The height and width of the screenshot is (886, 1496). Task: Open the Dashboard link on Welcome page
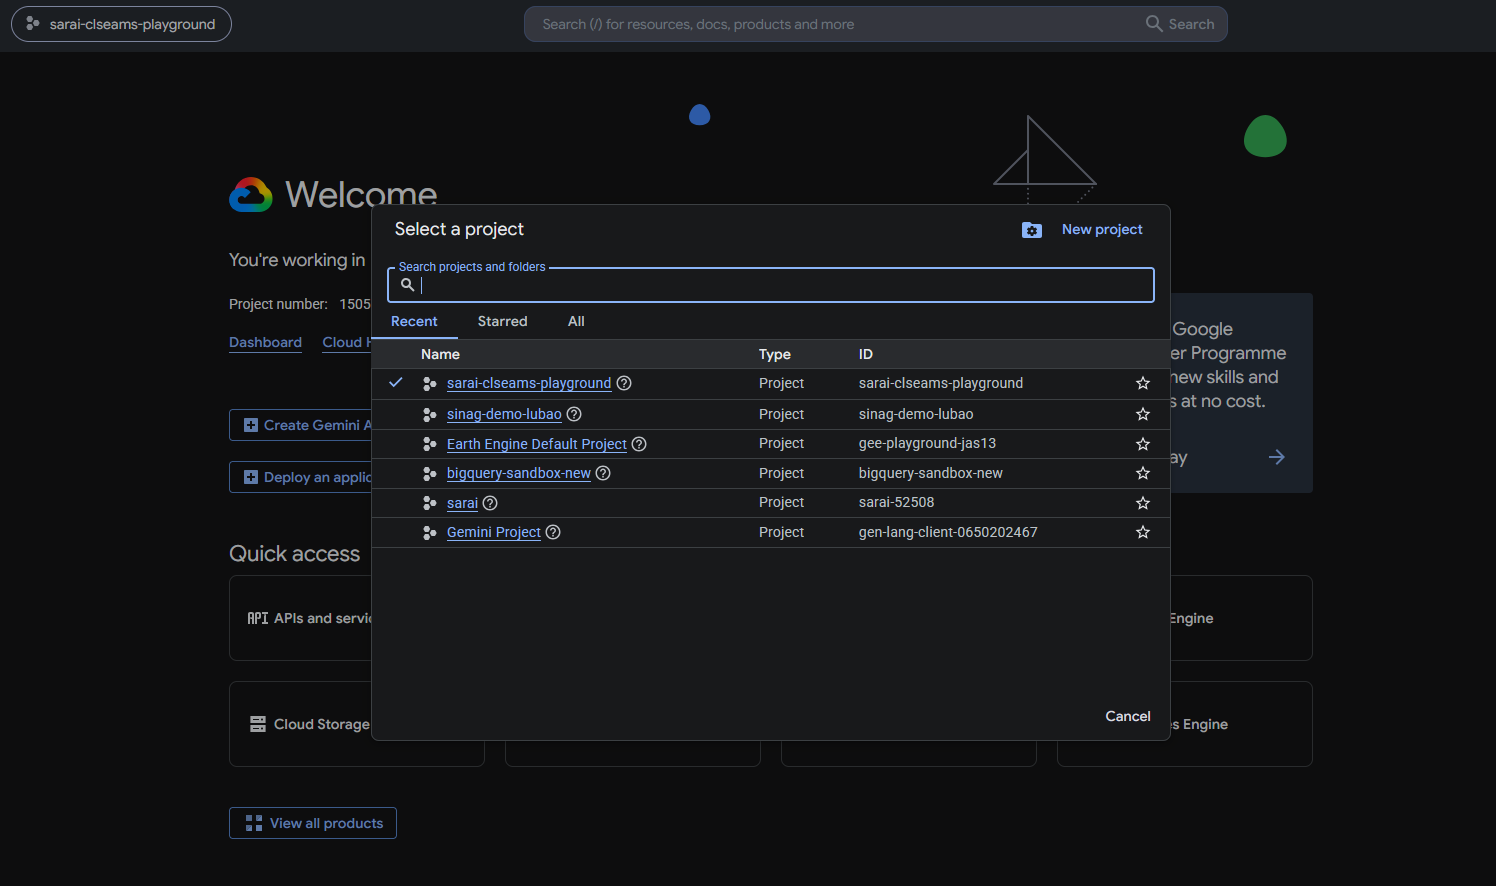coord(265,342)
